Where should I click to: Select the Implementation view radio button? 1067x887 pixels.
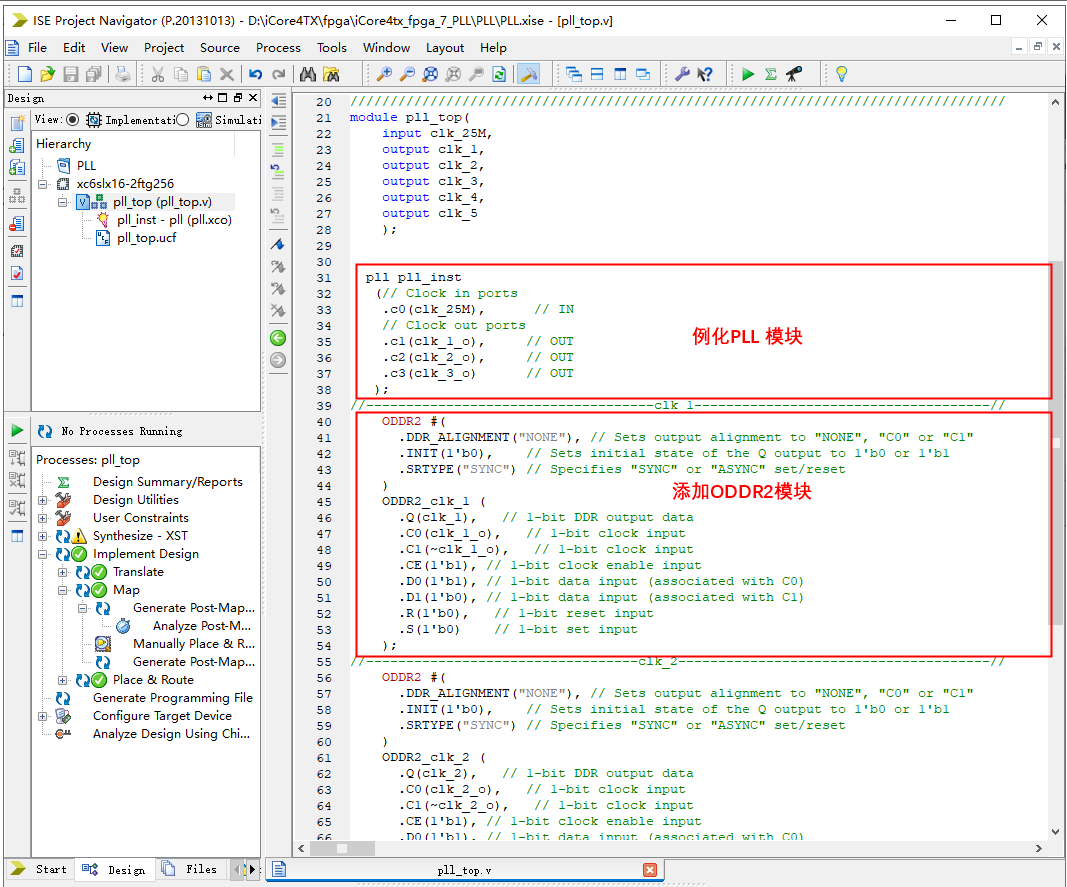pyautogui.click(x=72, y=120)
